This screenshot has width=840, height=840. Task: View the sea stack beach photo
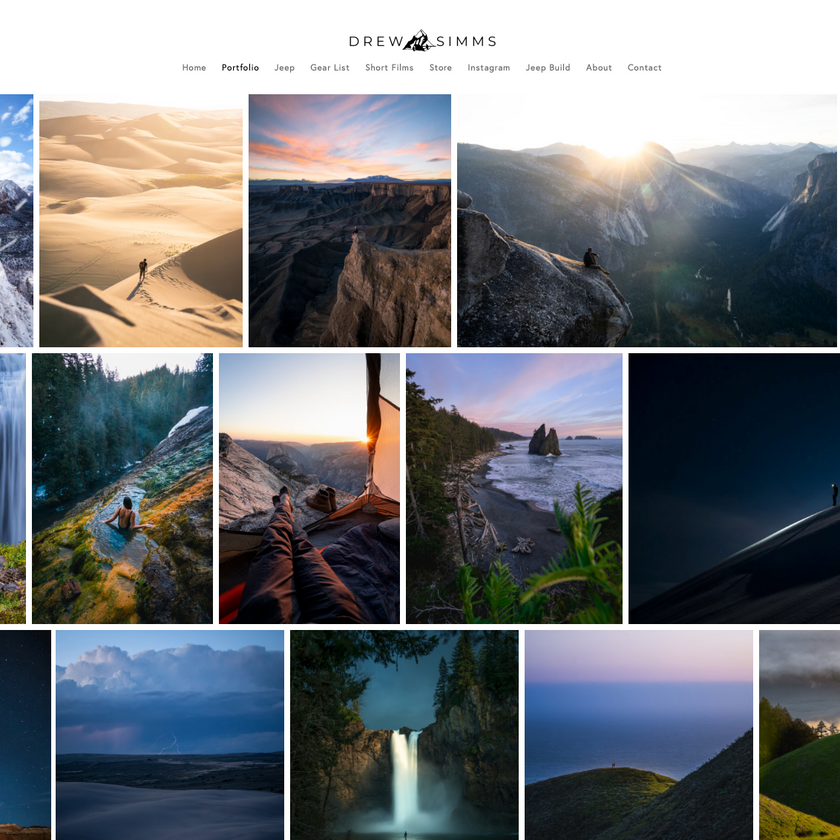pos(513,488)
